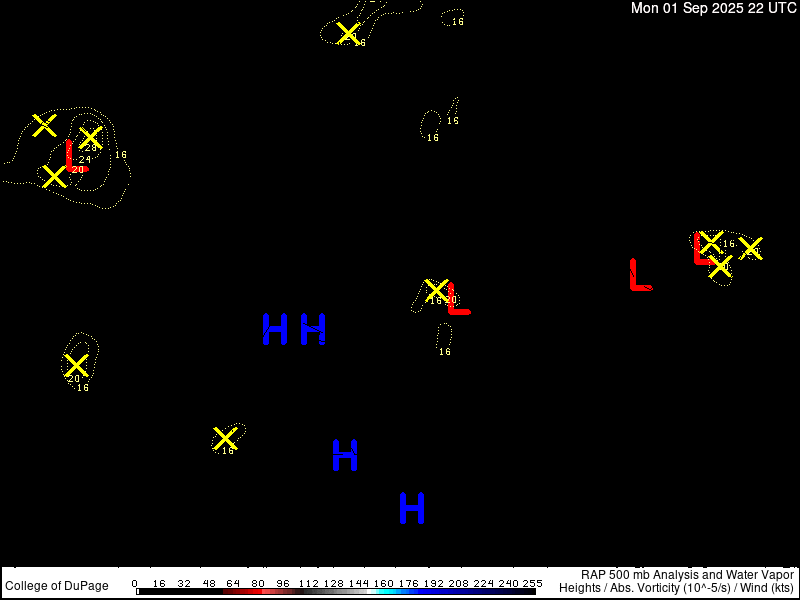This screenshot has width=800, height=600.
Task: Click the 'Heights / Abs. Vorticity / Wind (kts)' caption
Action: 677,588
